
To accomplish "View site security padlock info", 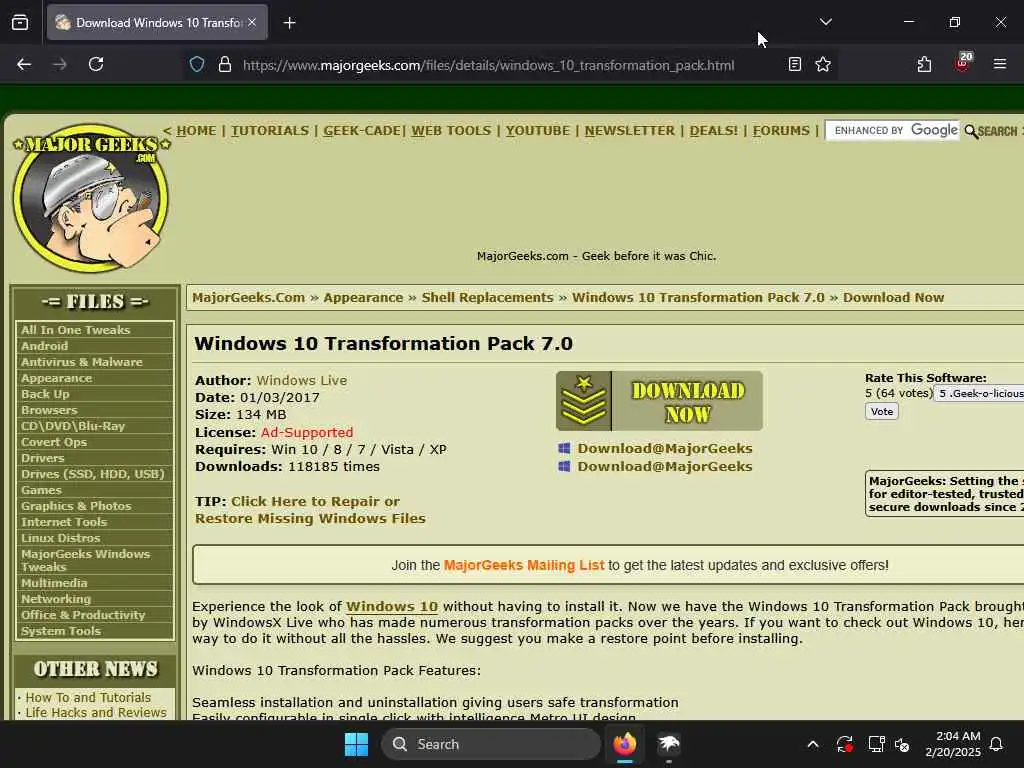I will click(225, 65).
